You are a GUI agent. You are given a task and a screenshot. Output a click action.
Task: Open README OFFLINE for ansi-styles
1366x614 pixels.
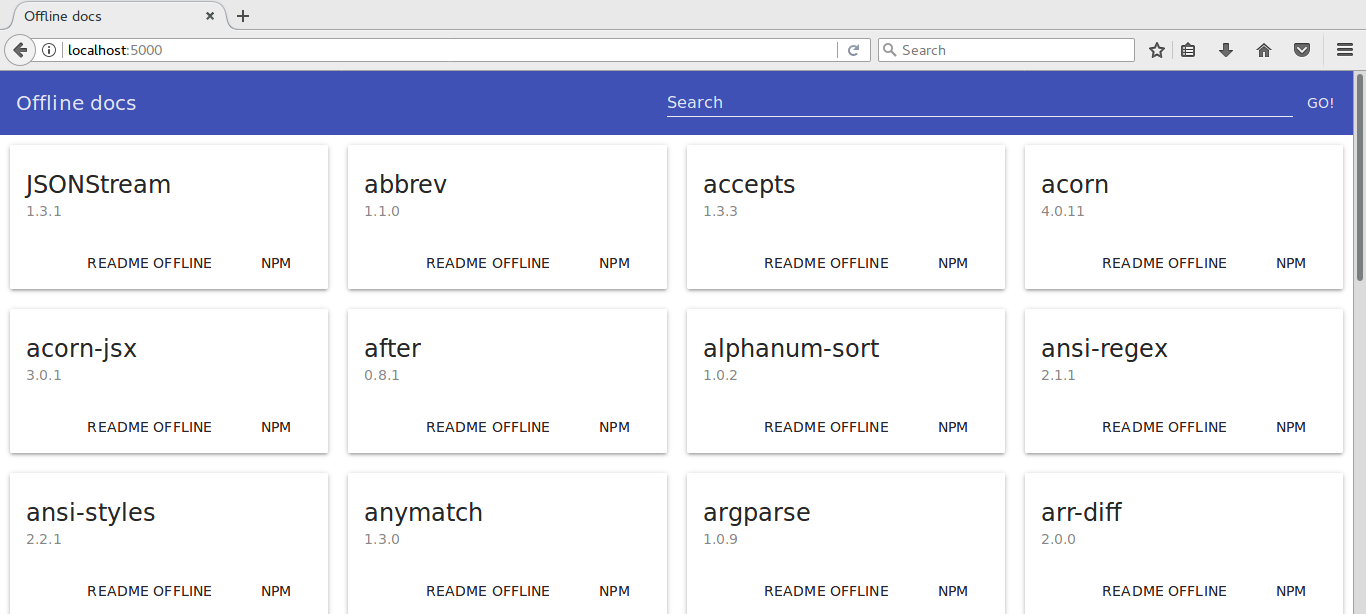(150, 591)
